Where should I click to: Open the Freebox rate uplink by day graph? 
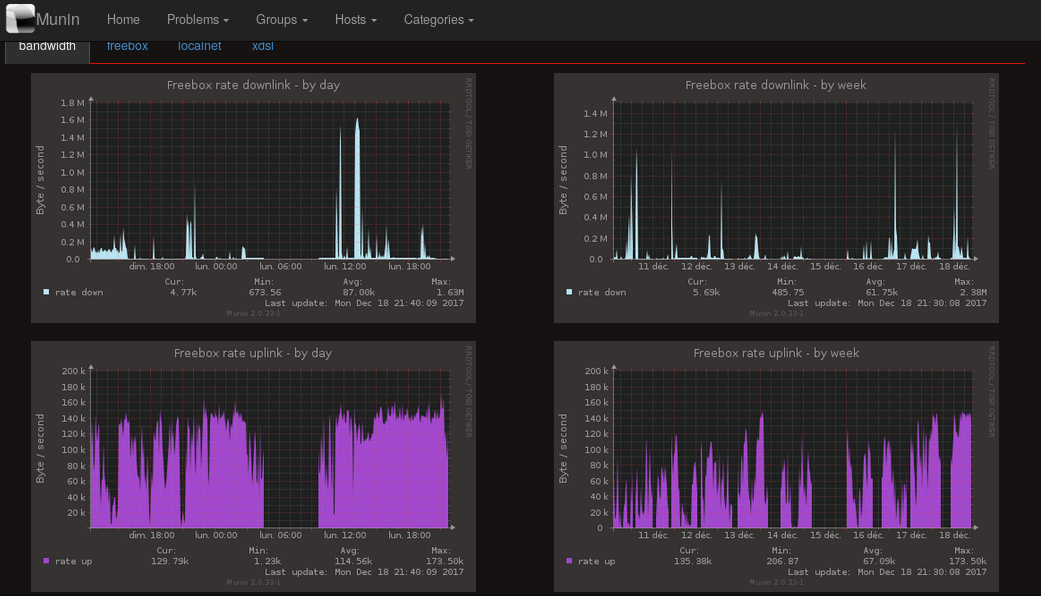pyautogui.click(x=254, y=467)
